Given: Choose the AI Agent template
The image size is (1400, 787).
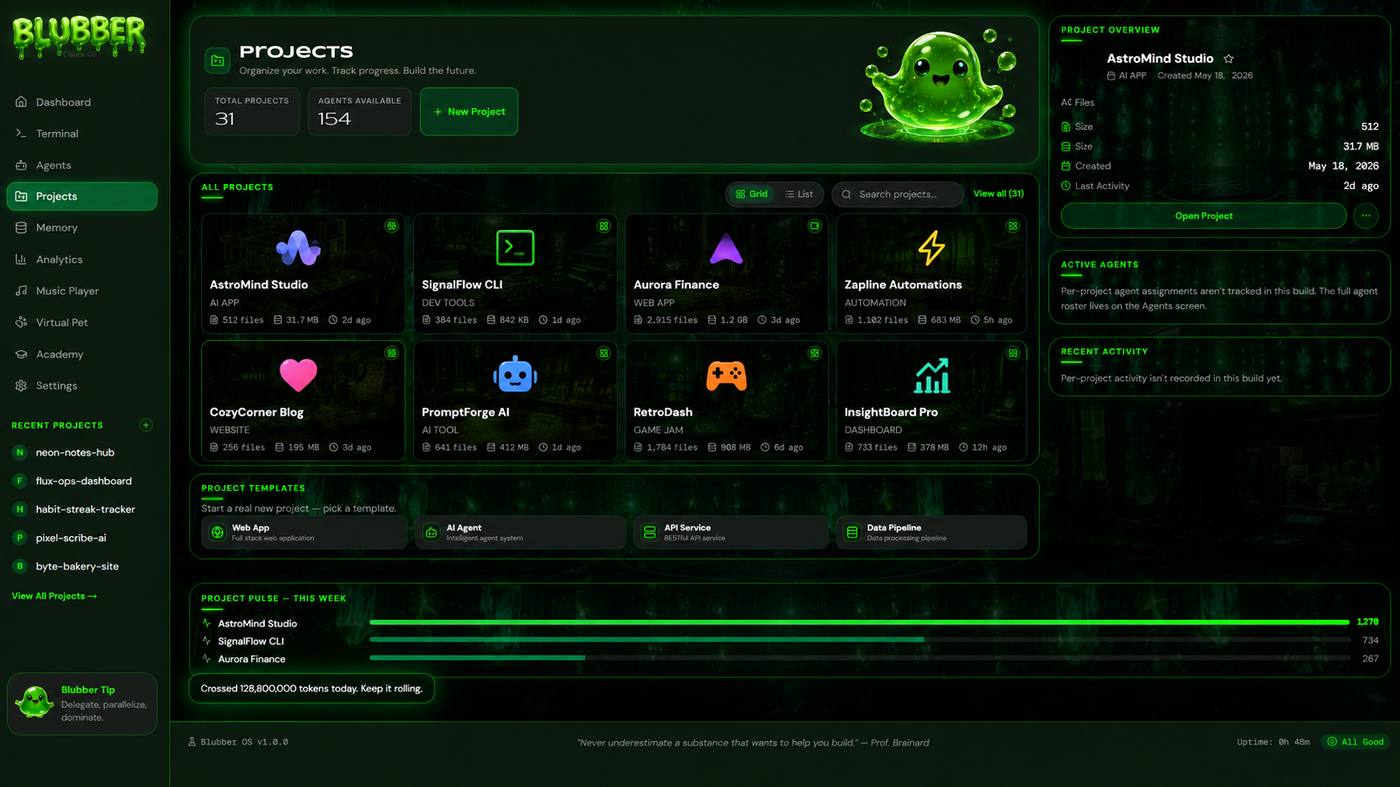Looking at the screenshot, I should (521, 532).
